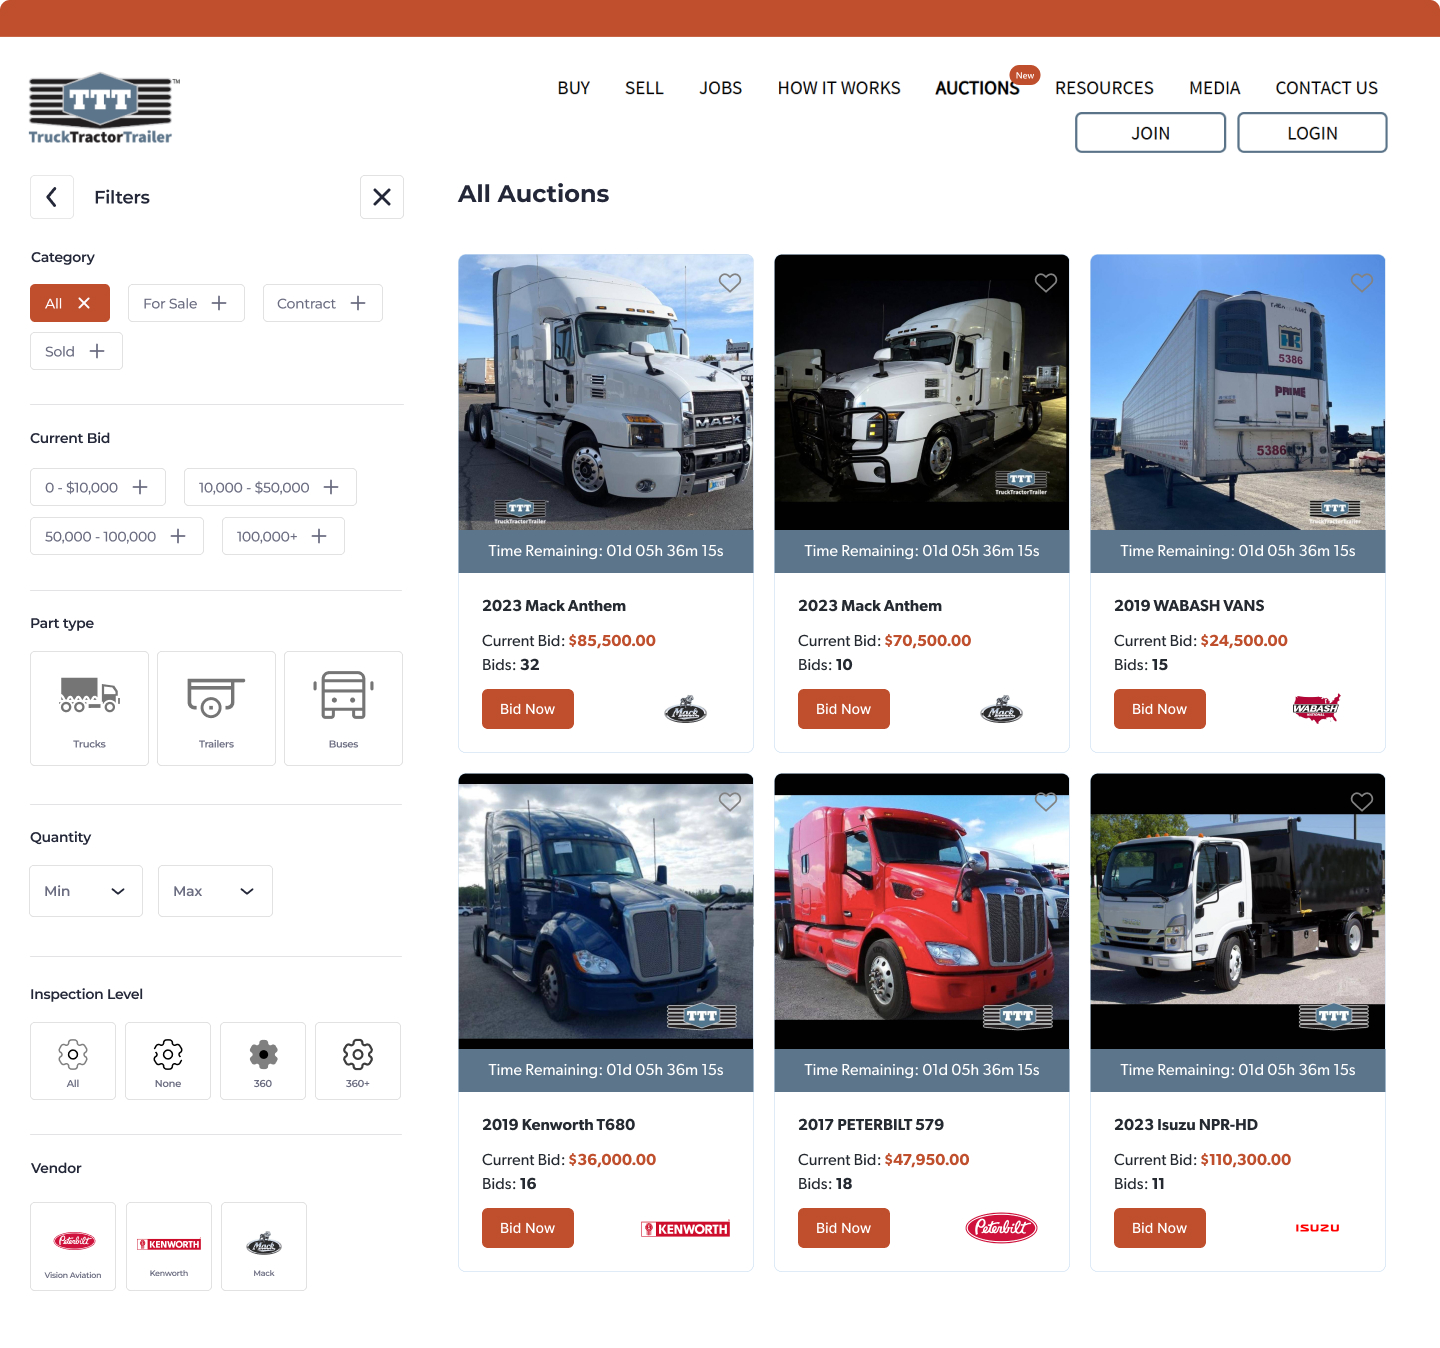Viewport: 1440px width, 1348px height.
Task: Open the MEDIA nav item
Action: [x=1215, y=88]
